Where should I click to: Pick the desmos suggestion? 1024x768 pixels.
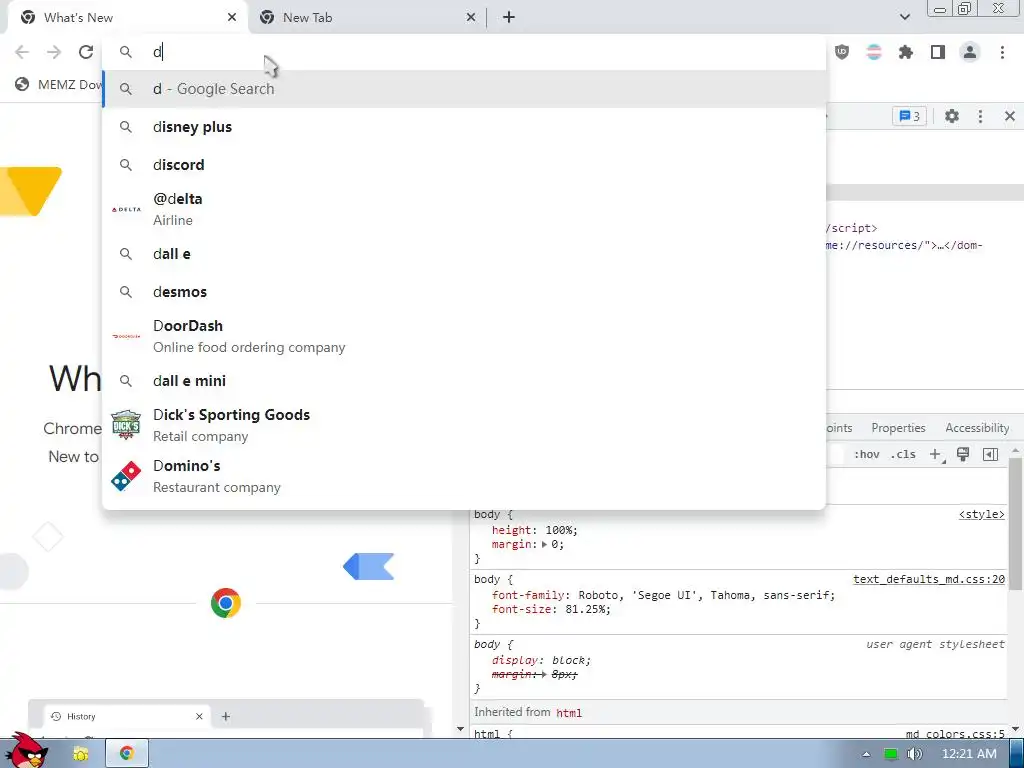(x=464, y=291)
